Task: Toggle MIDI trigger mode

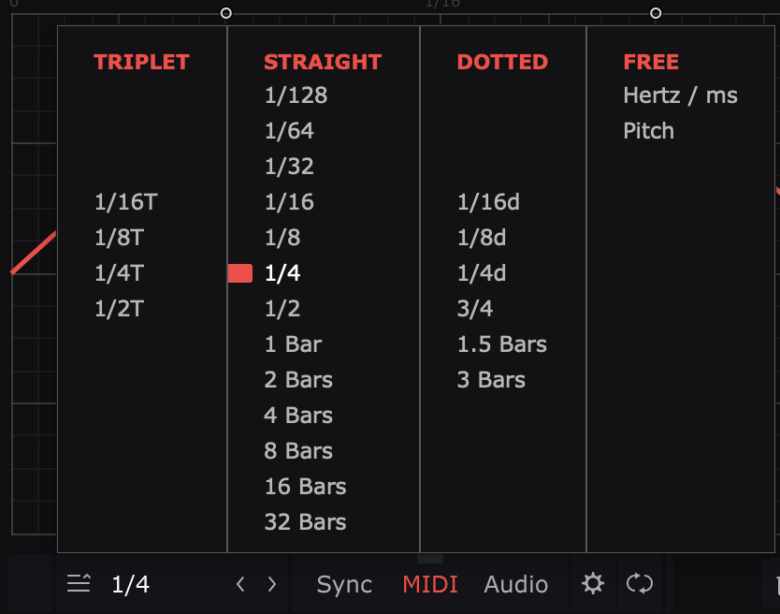Action: tap(430, 584)
